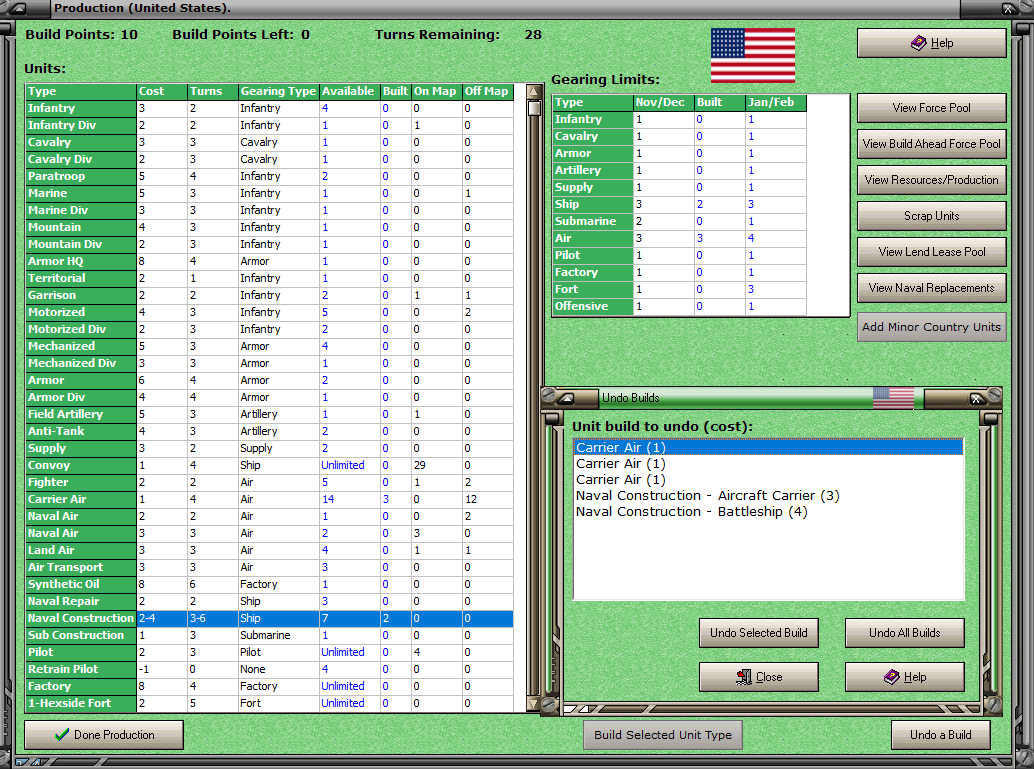Select the 1-Hexside Fort unit row
This screenshot has height=769, width=1034.
[x=269, y=704]
